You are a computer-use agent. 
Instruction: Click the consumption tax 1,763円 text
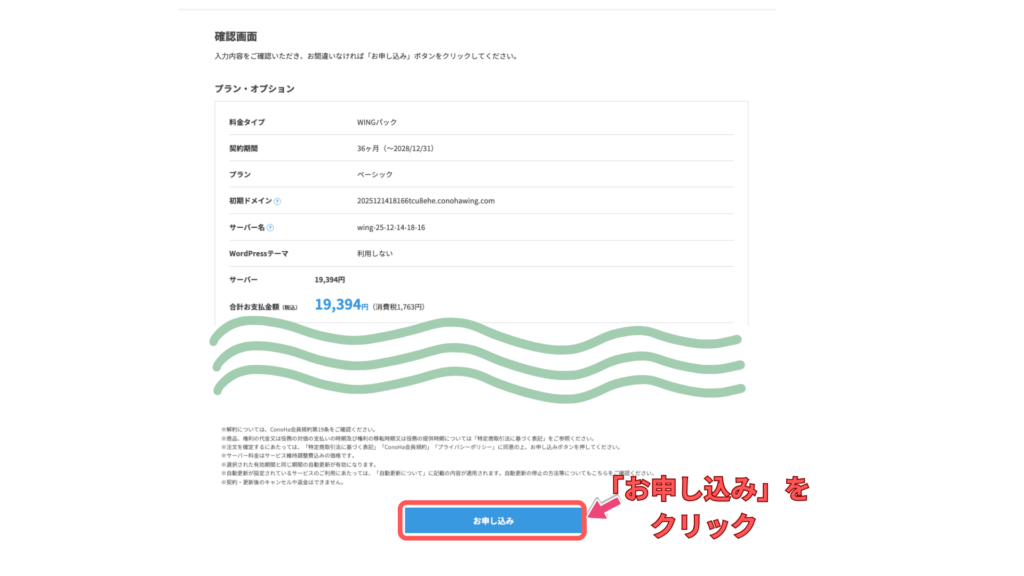pyautogui.click(x=398, y=307)
